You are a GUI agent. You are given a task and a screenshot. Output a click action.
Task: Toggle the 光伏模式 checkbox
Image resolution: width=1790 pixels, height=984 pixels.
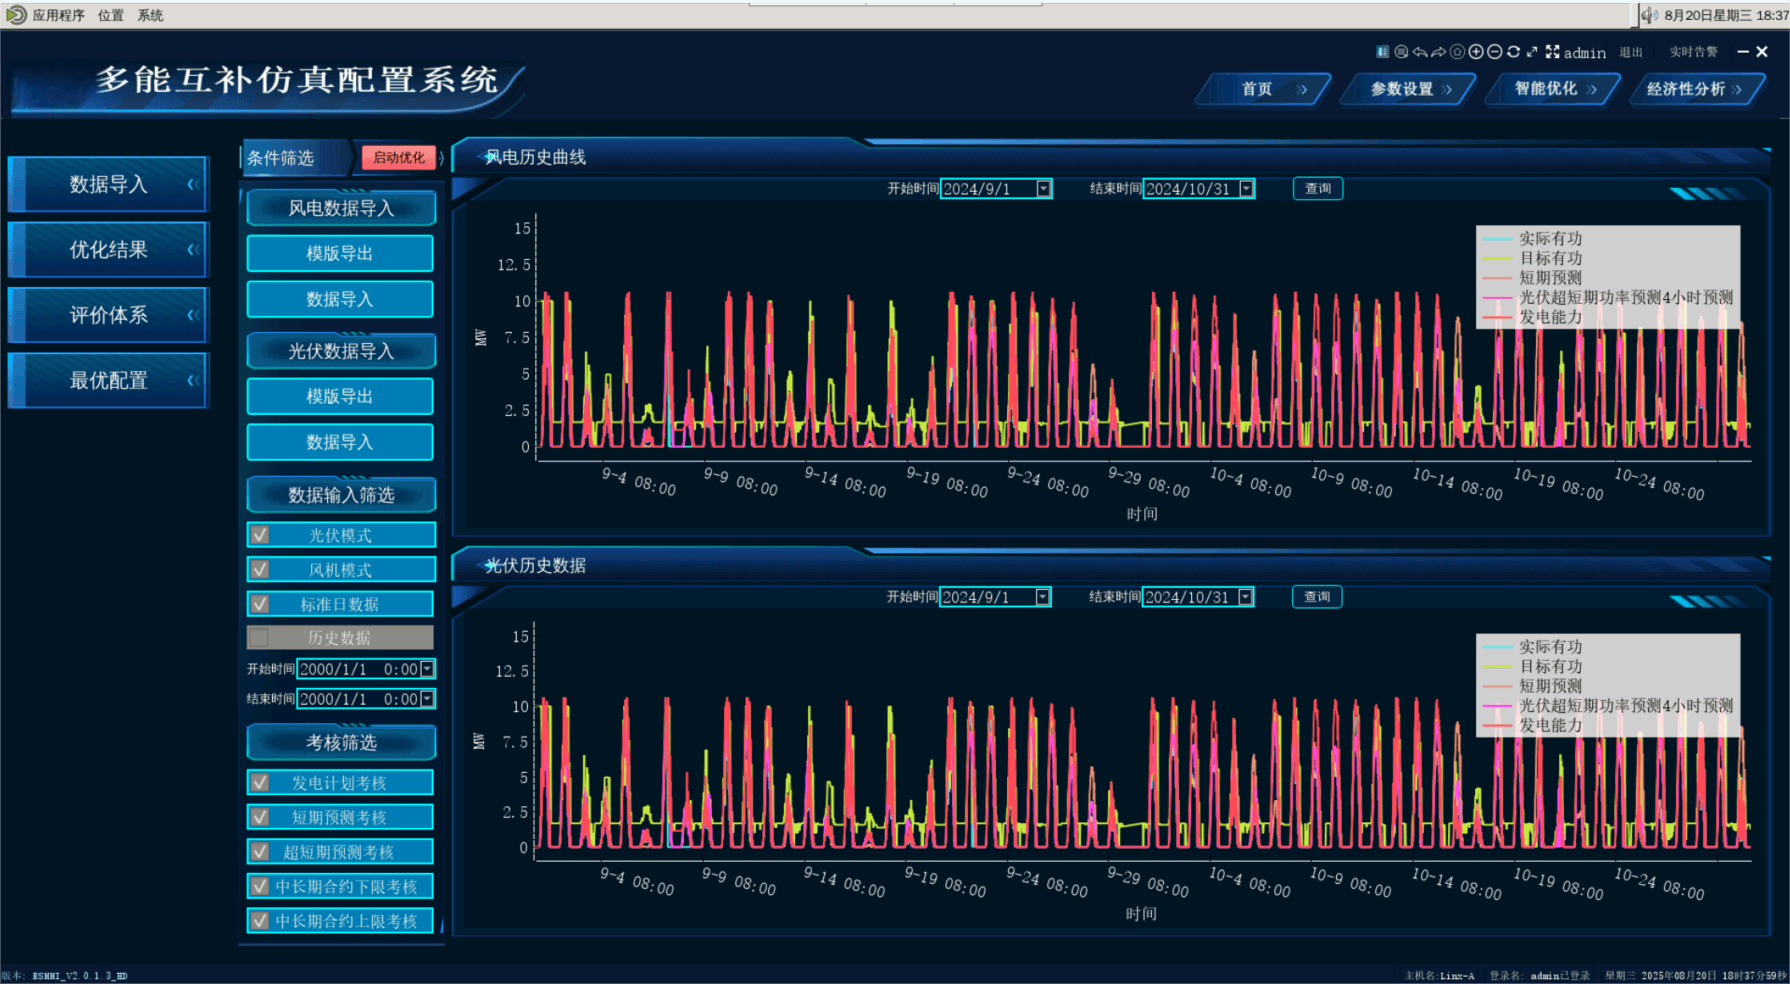click(260, 535)
